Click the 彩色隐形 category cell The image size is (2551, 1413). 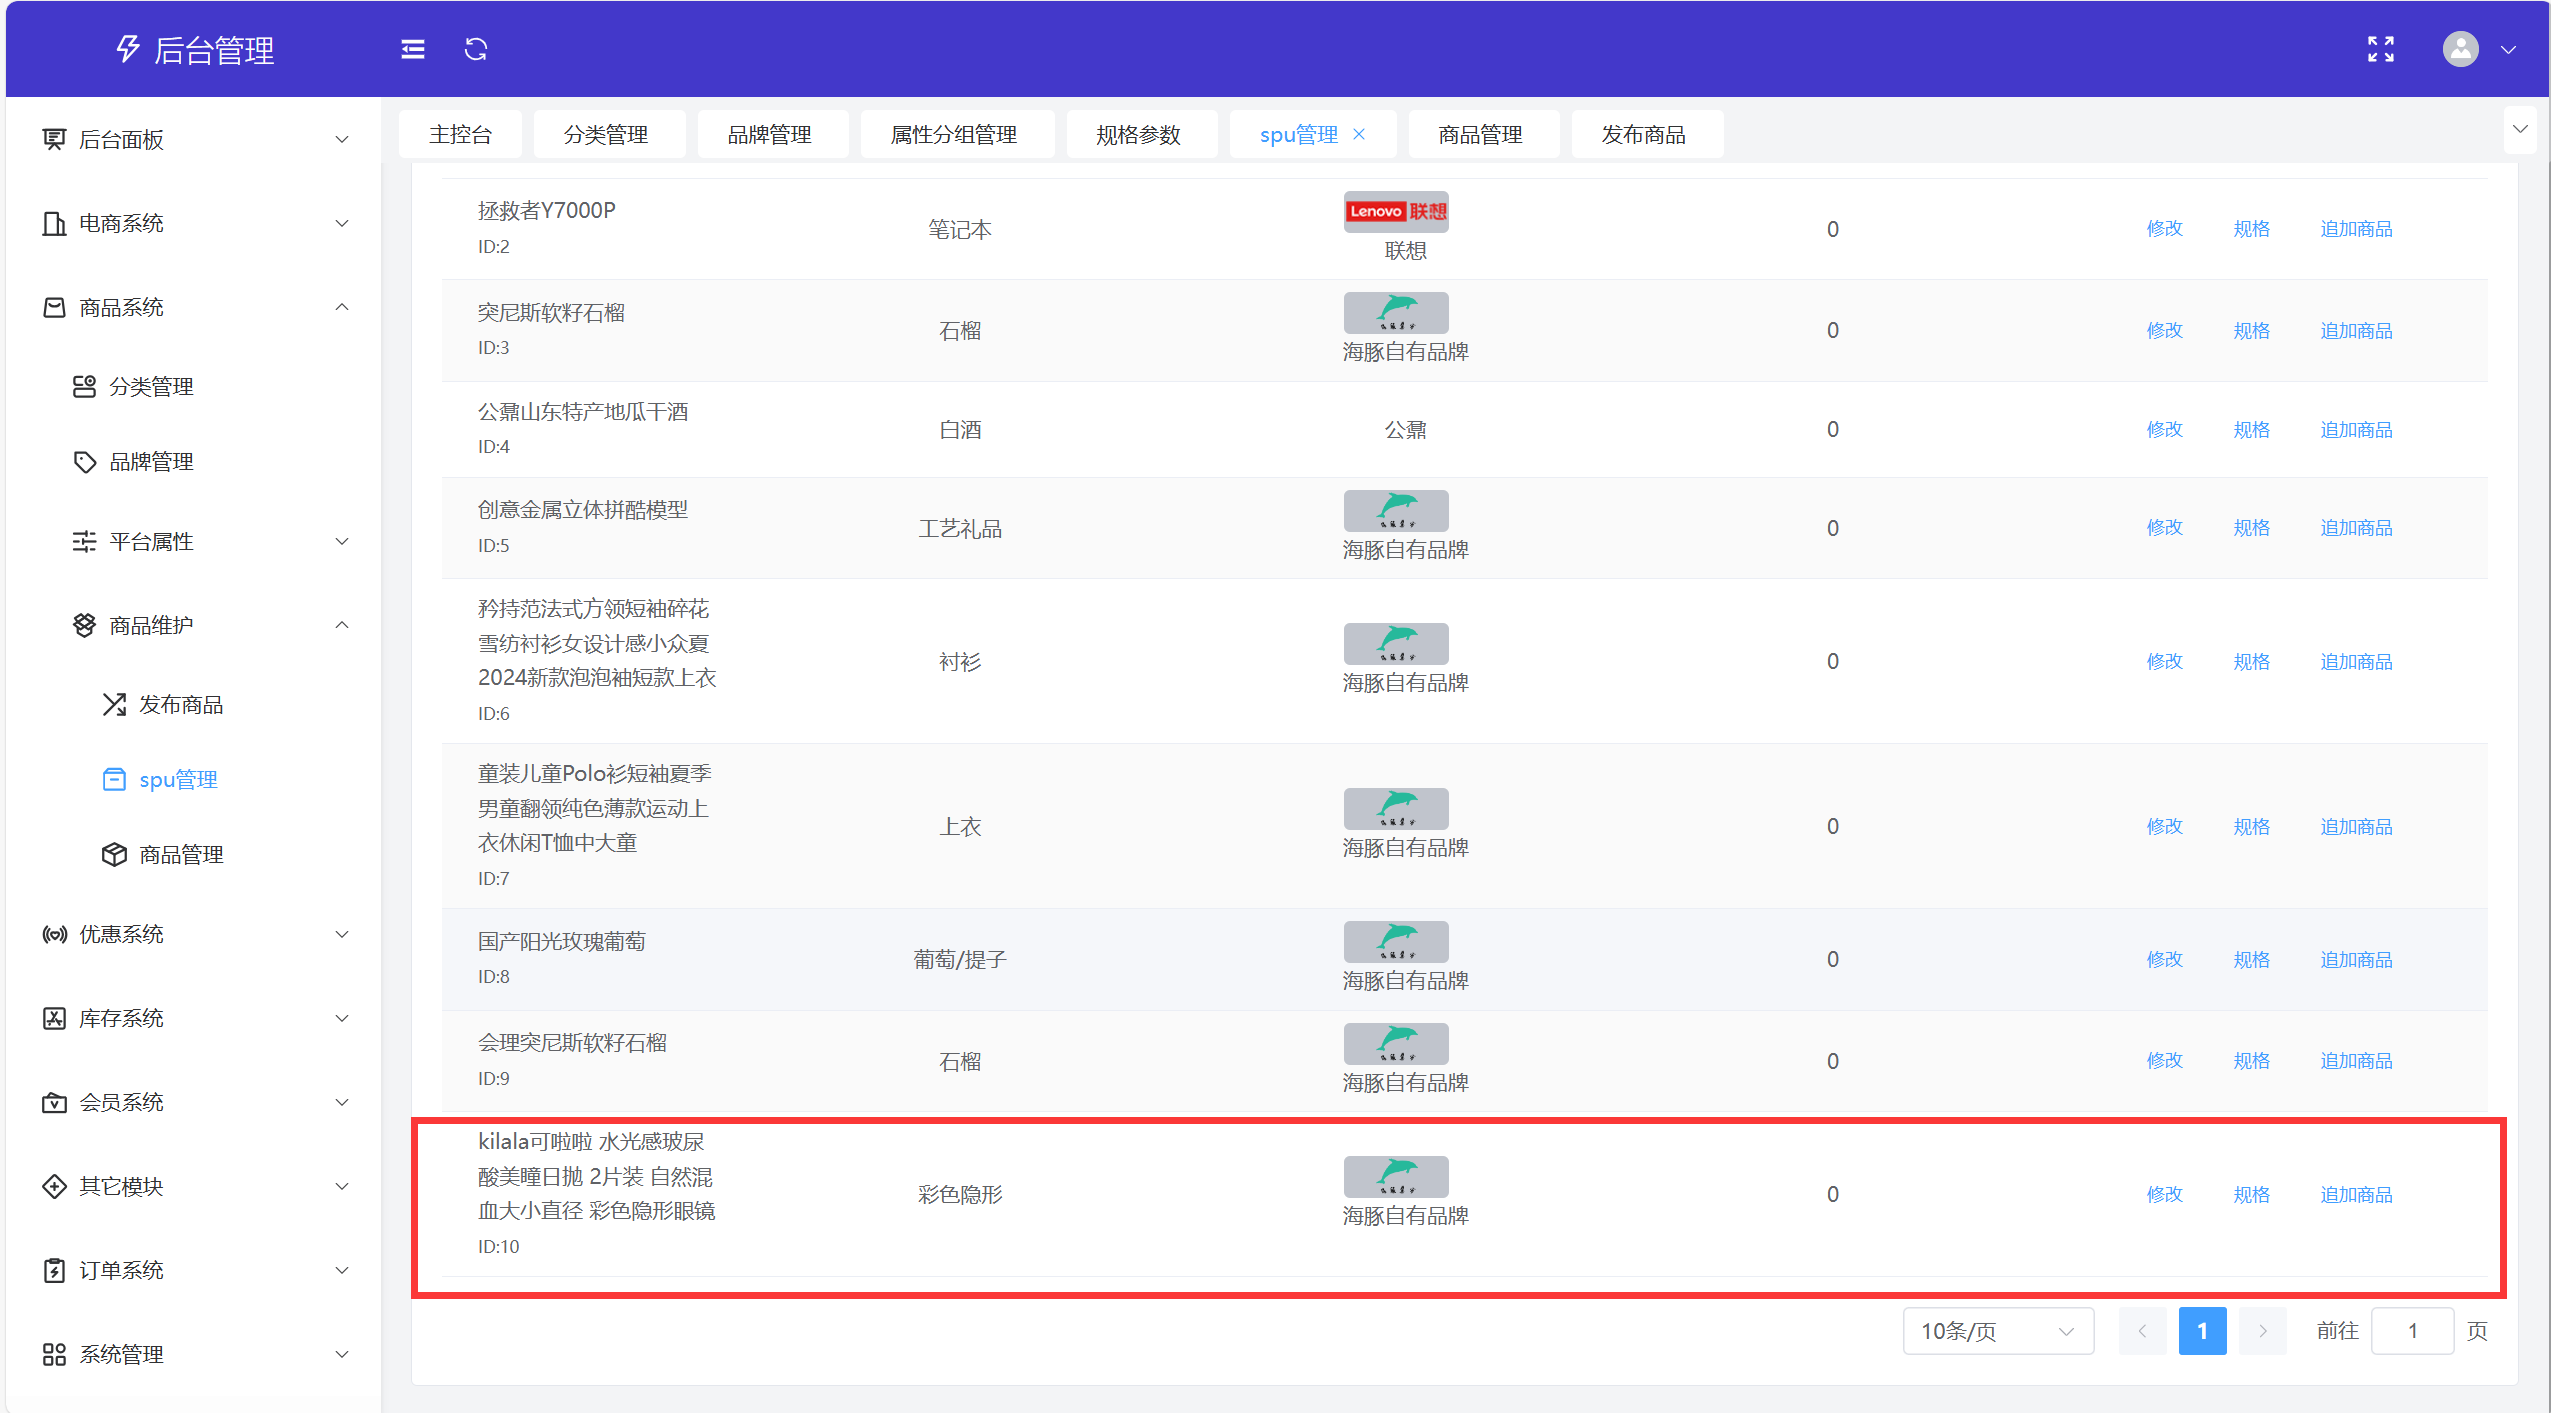tap(960, 1194)
